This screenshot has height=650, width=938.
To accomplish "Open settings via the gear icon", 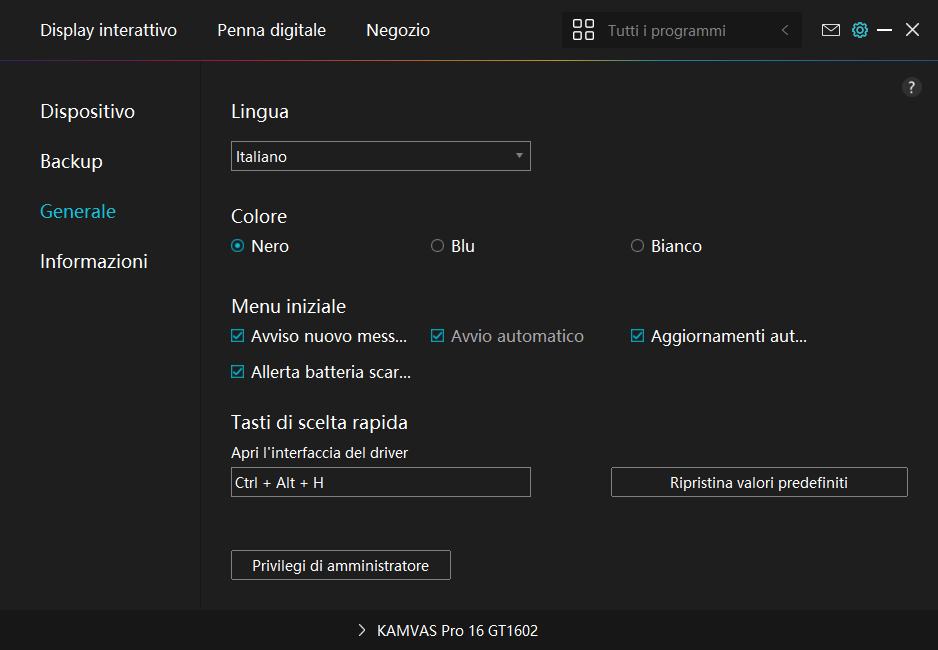I will pos(859,30).
